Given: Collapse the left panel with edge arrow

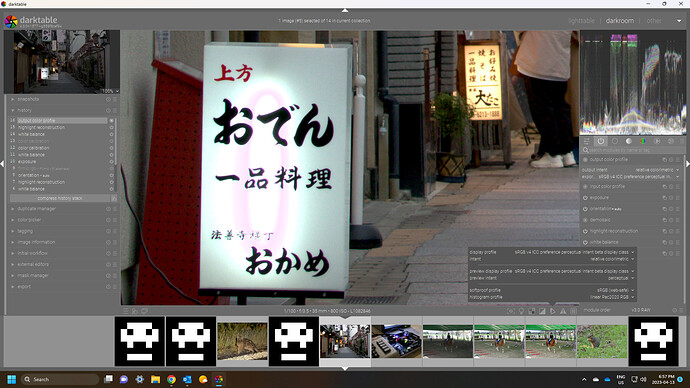Looking at the screenshot, I should click(2, 164).
